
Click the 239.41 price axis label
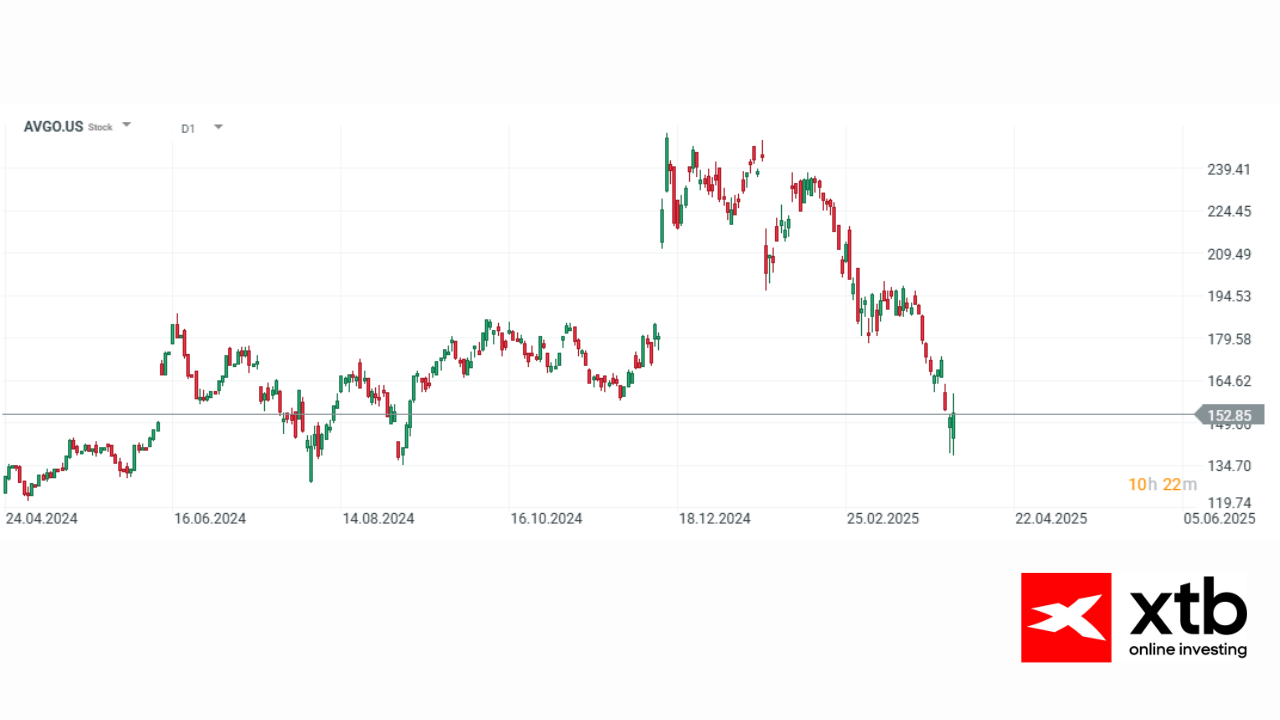1229,169
